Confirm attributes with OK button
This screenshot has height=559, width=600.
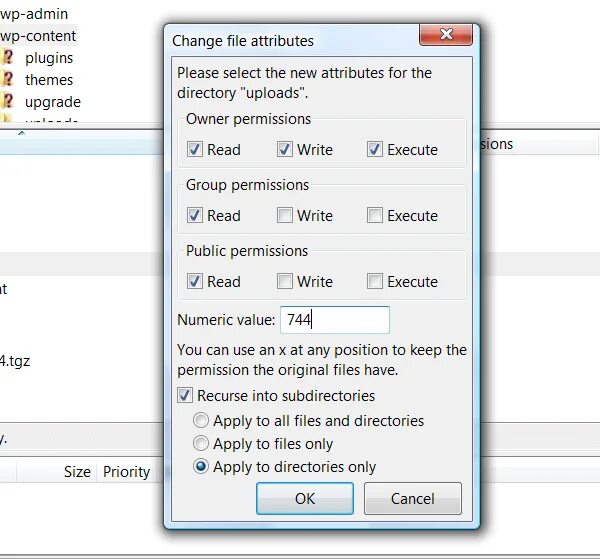305,499
